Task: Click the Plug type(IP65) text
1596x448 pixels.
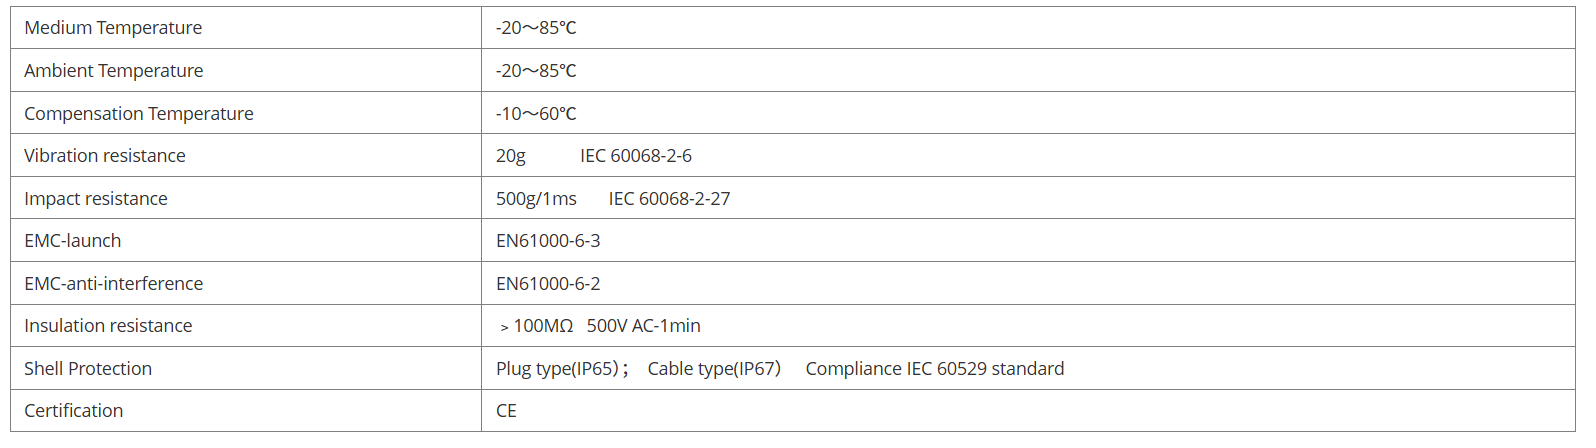Action: coord(557,369)
